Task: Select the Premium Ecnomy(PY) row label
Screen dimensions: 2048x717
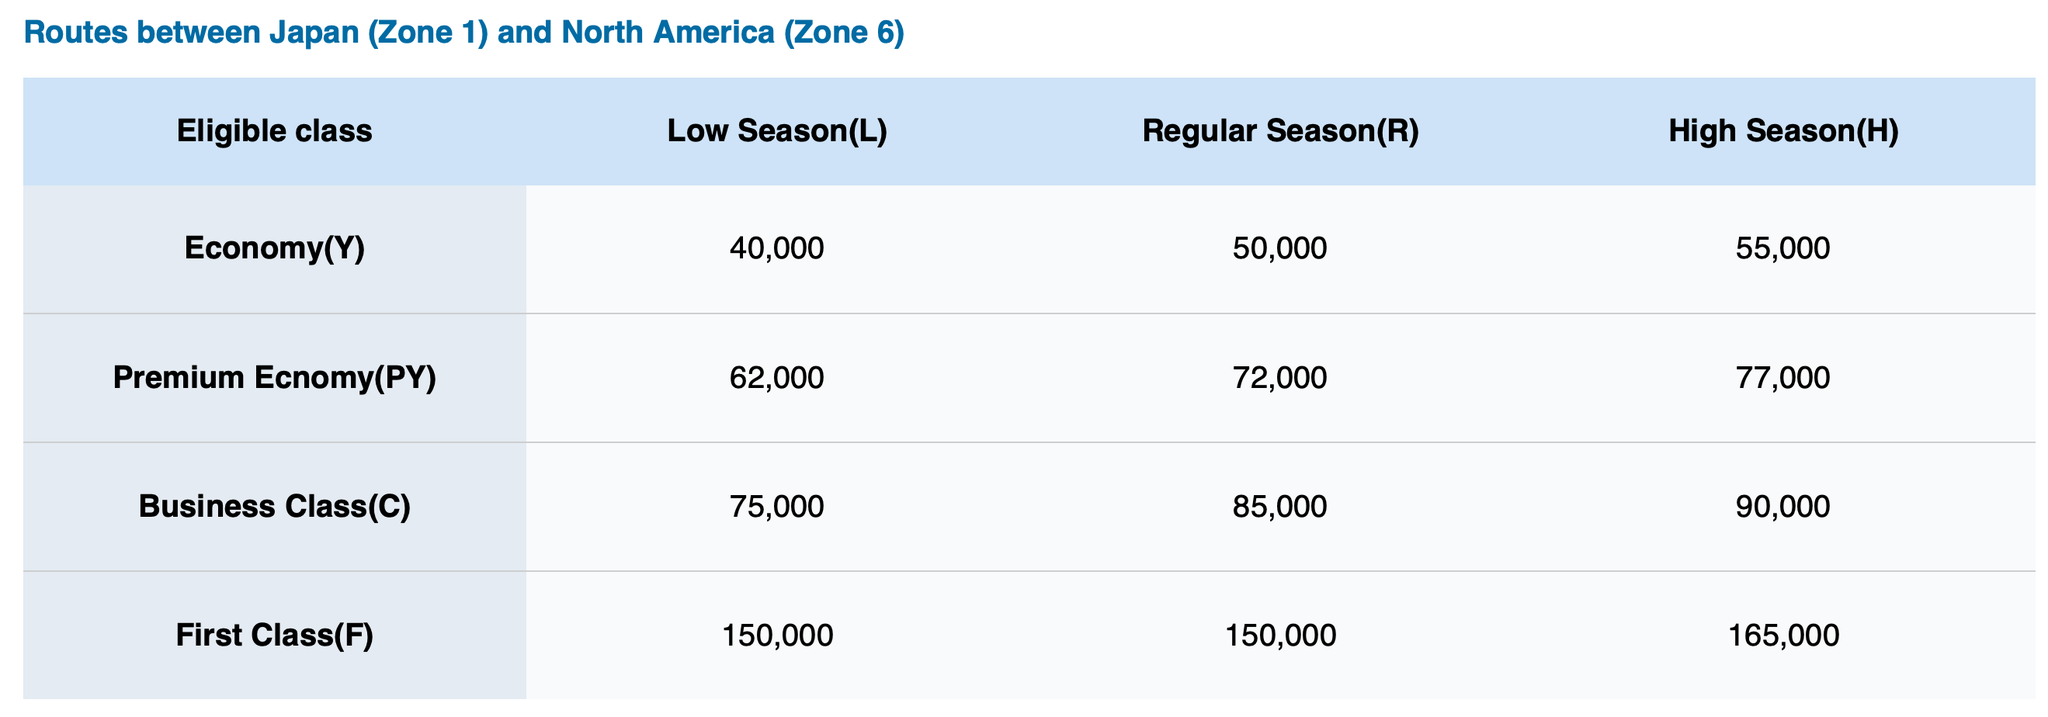Action: coord(275,377)
